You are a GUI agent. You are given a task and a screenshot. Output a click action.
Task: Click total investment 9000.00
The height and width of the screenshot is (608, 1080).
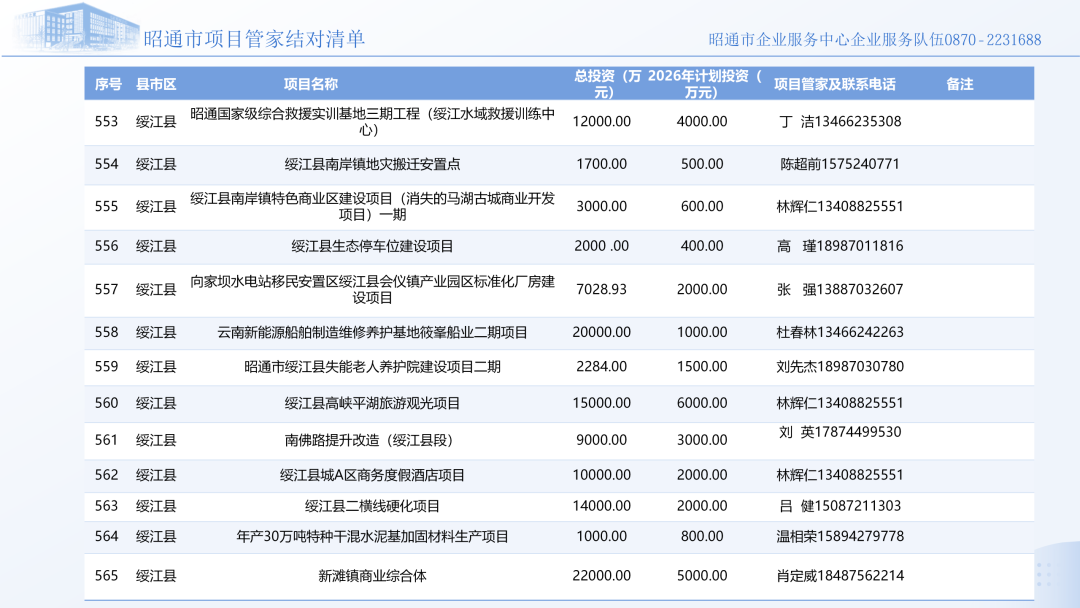601,440
